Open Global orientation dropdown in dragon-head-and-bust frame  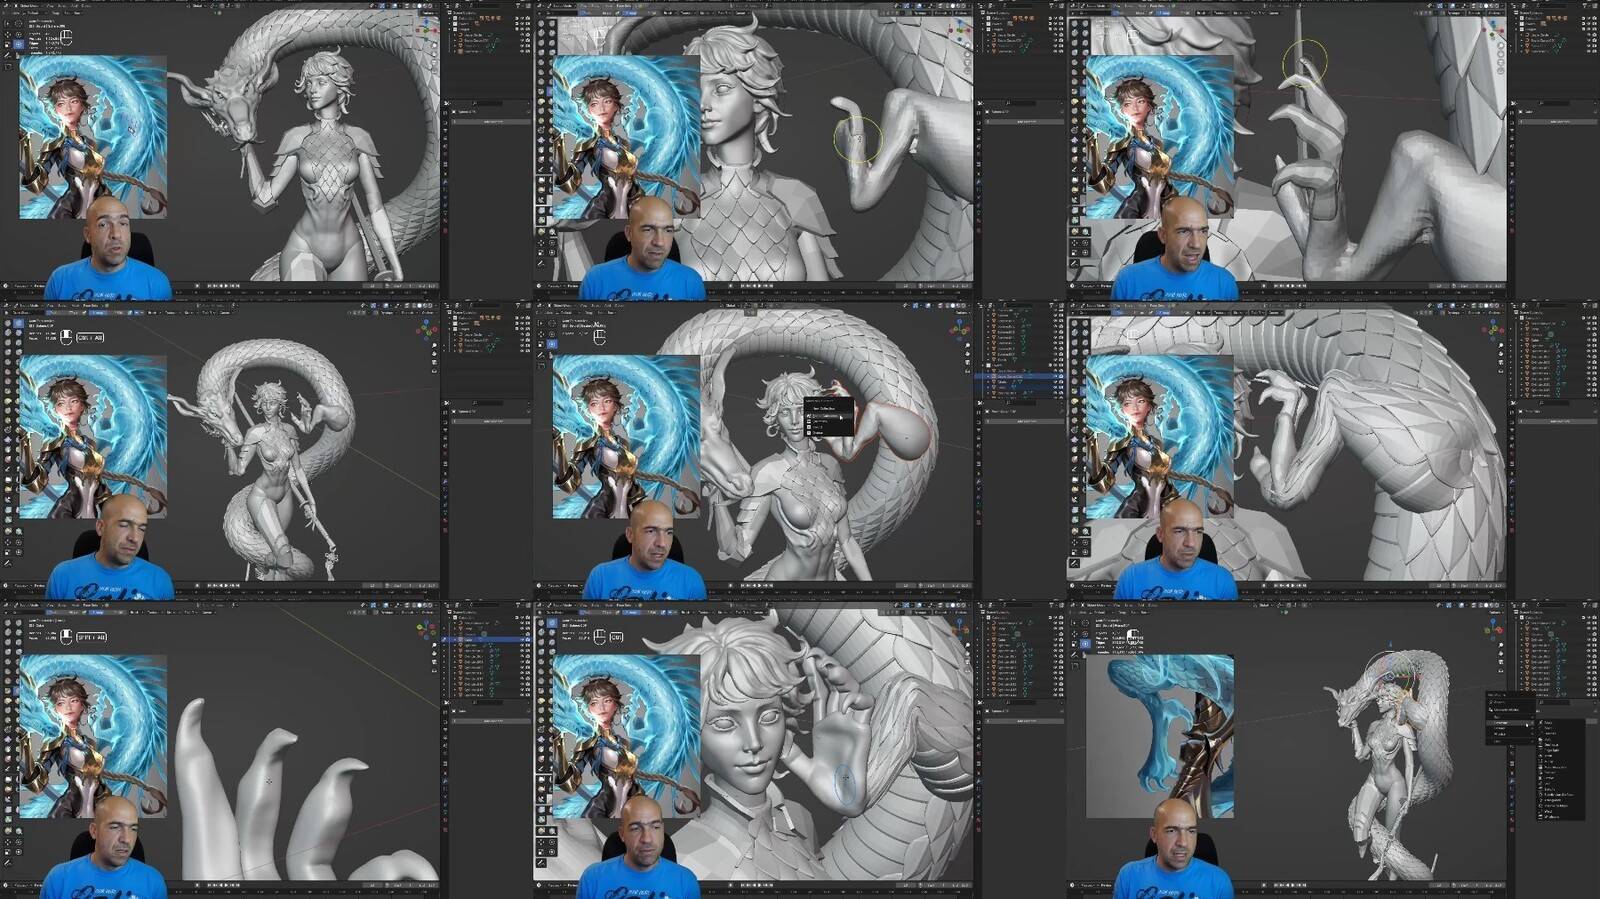click(197, 6)
